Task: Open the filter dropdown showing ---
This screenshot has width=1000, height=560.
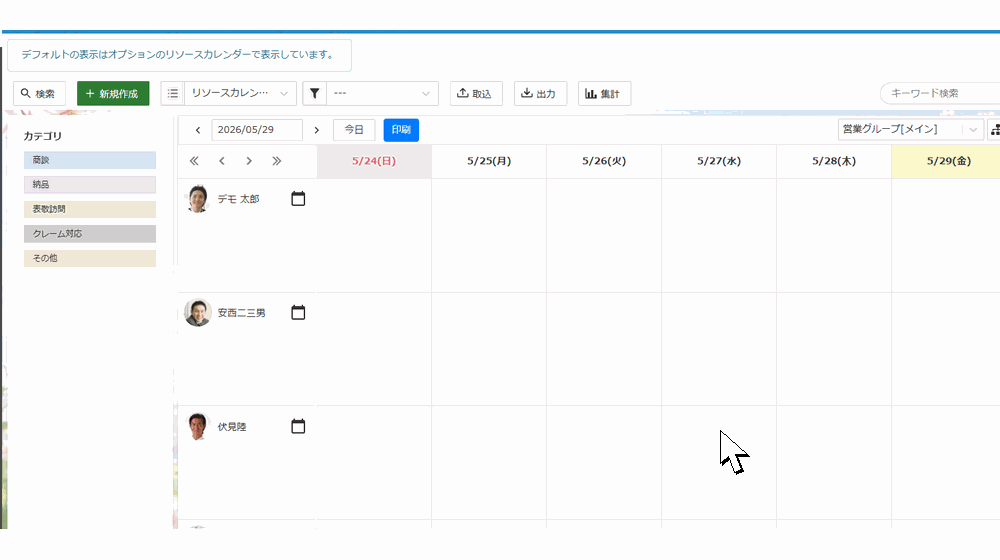Action: coord(383,94)
